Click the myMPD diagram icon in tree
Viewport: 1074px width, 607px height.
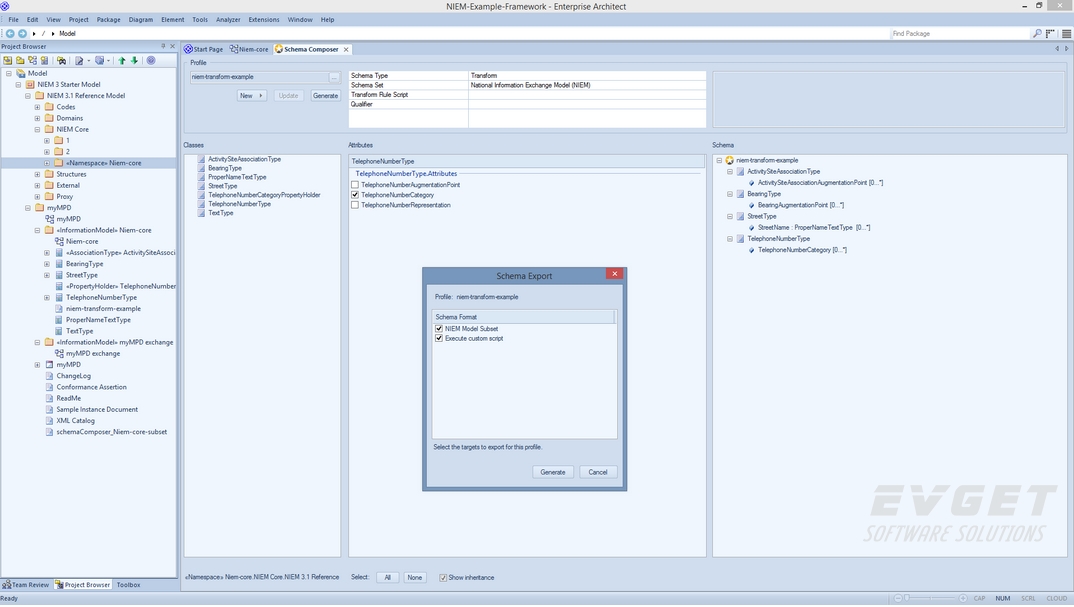click(x=49, y=219)
